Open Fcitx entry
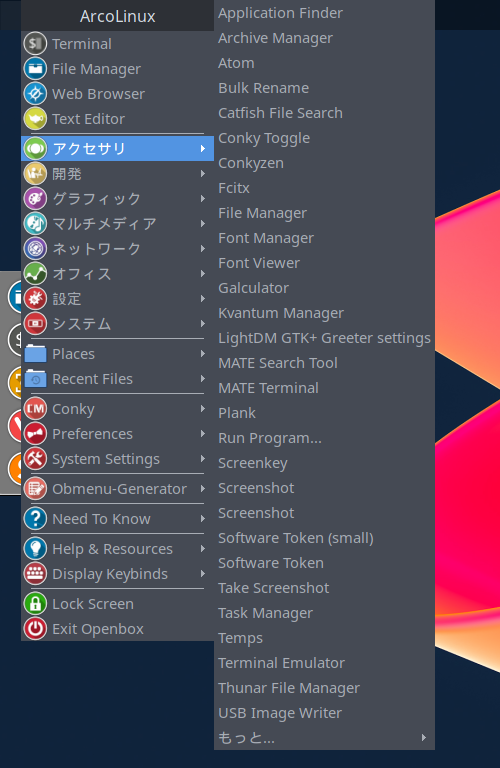Screen dimensions: 500x768 (324, 188)
